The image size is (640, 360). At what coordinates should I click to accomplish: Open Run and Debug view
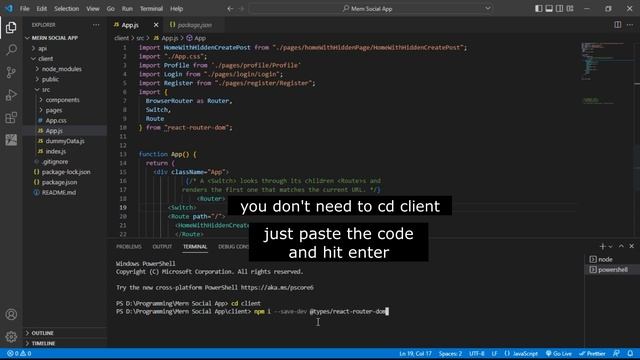tap(11, 95)
